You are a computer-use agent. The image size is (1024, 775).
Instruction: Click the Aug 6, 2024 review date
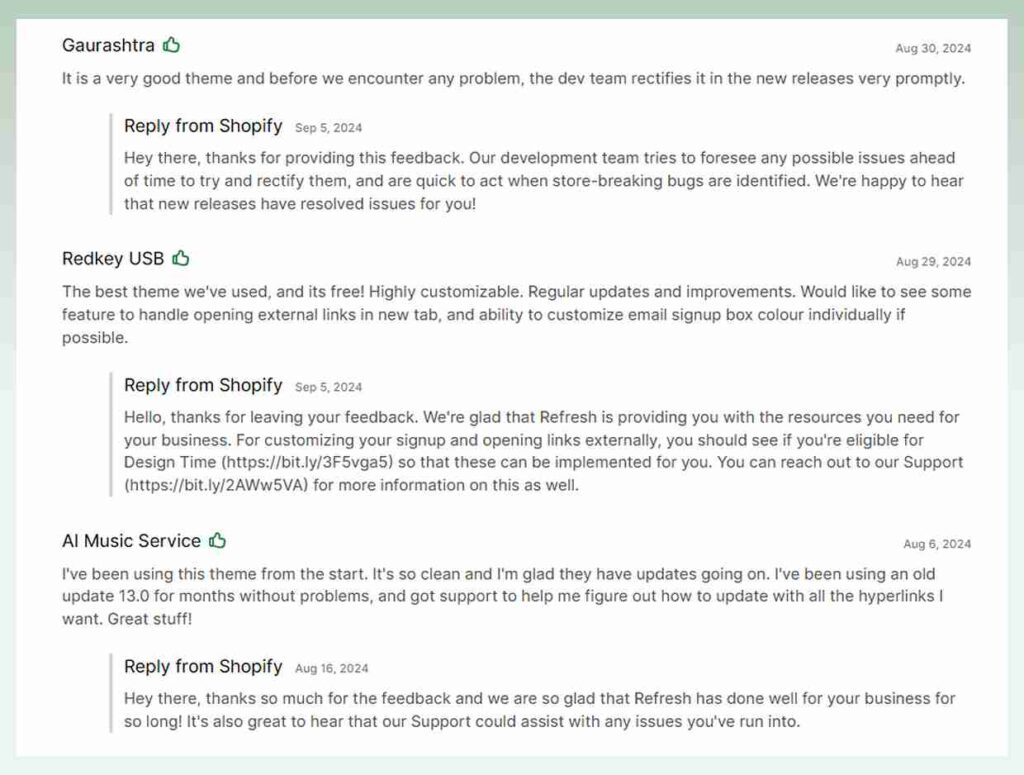click(936, 544)
